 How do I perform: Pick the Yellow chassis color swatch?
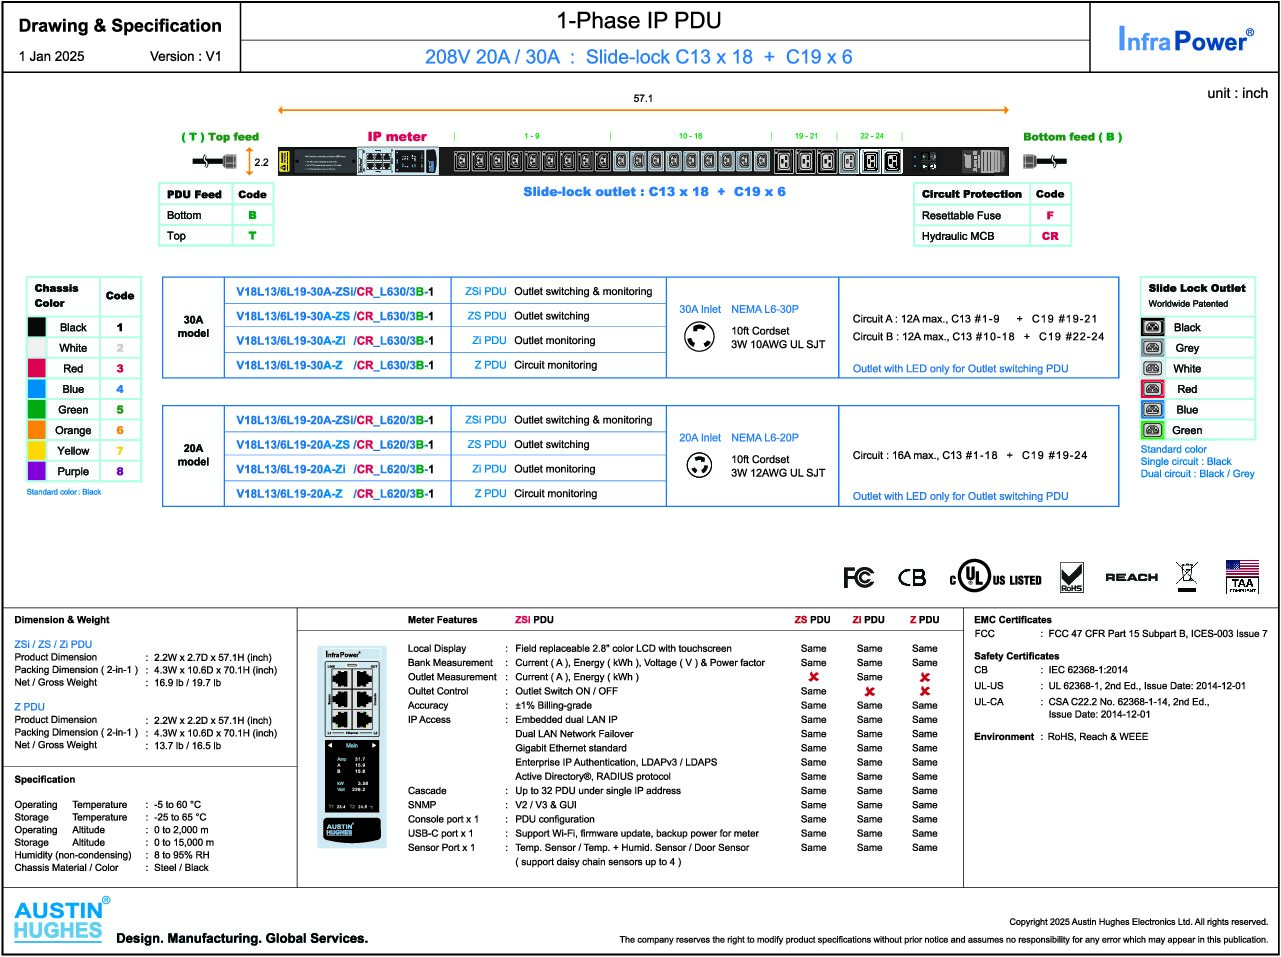(37, 451)
